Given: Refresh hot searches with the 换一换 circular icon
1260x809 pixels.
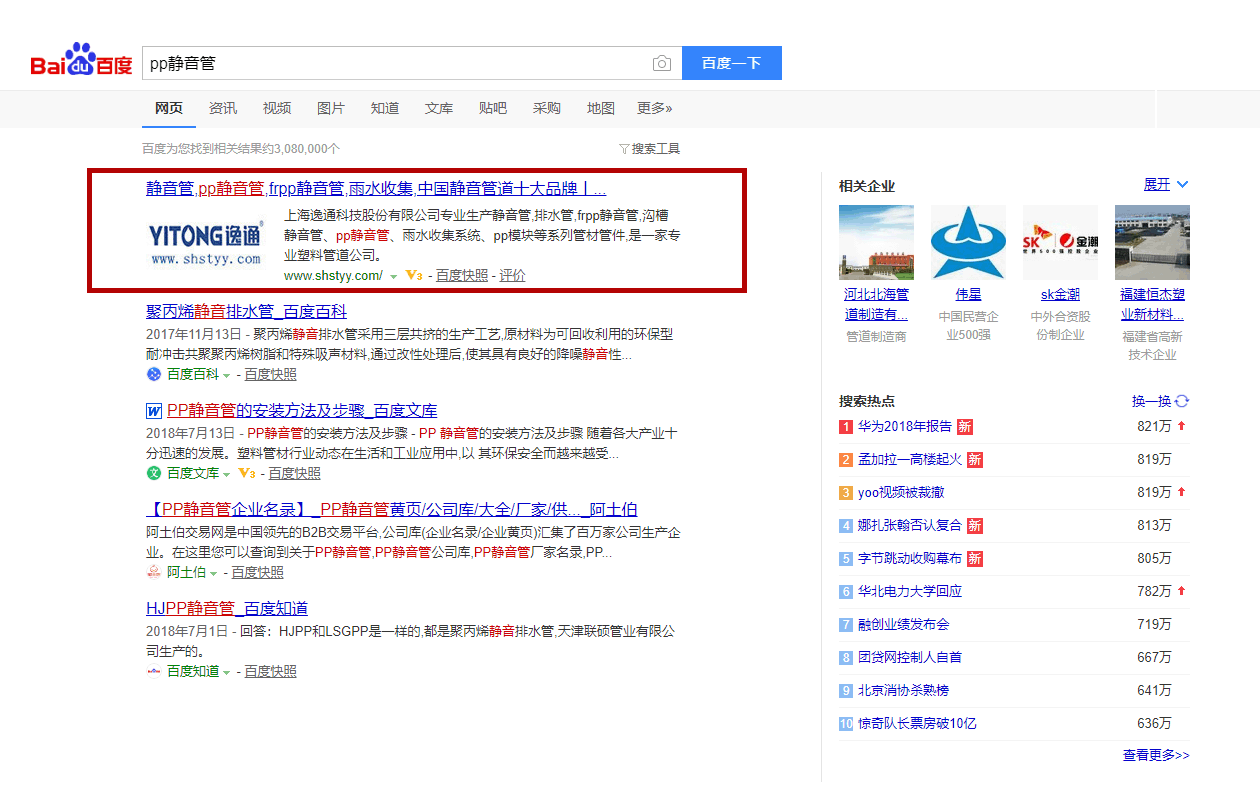Looking at the screenshot, I should 1182,401.
